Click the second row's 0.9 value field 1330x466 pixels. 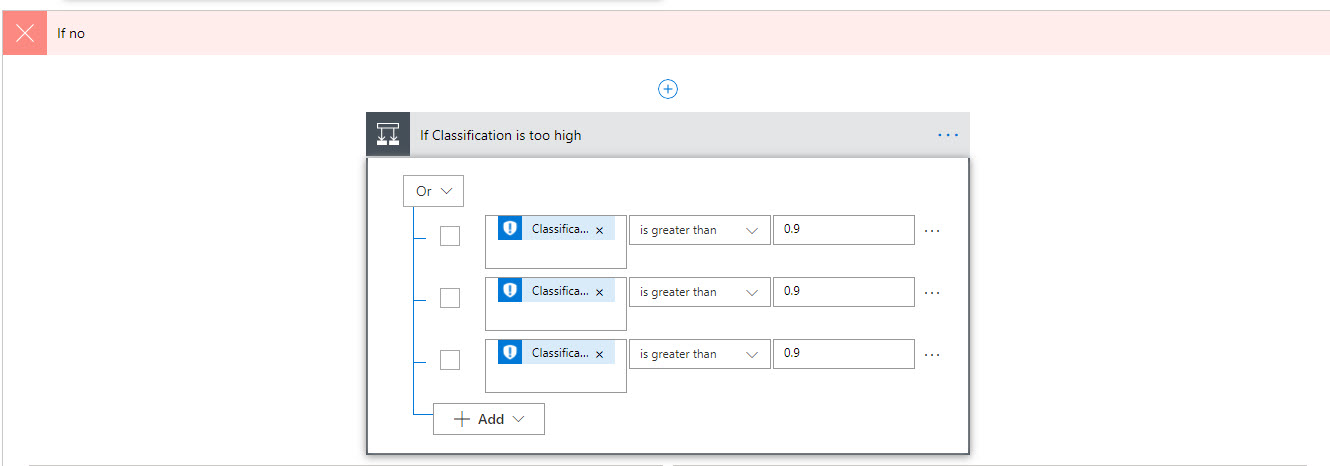[x=843, y=292]
